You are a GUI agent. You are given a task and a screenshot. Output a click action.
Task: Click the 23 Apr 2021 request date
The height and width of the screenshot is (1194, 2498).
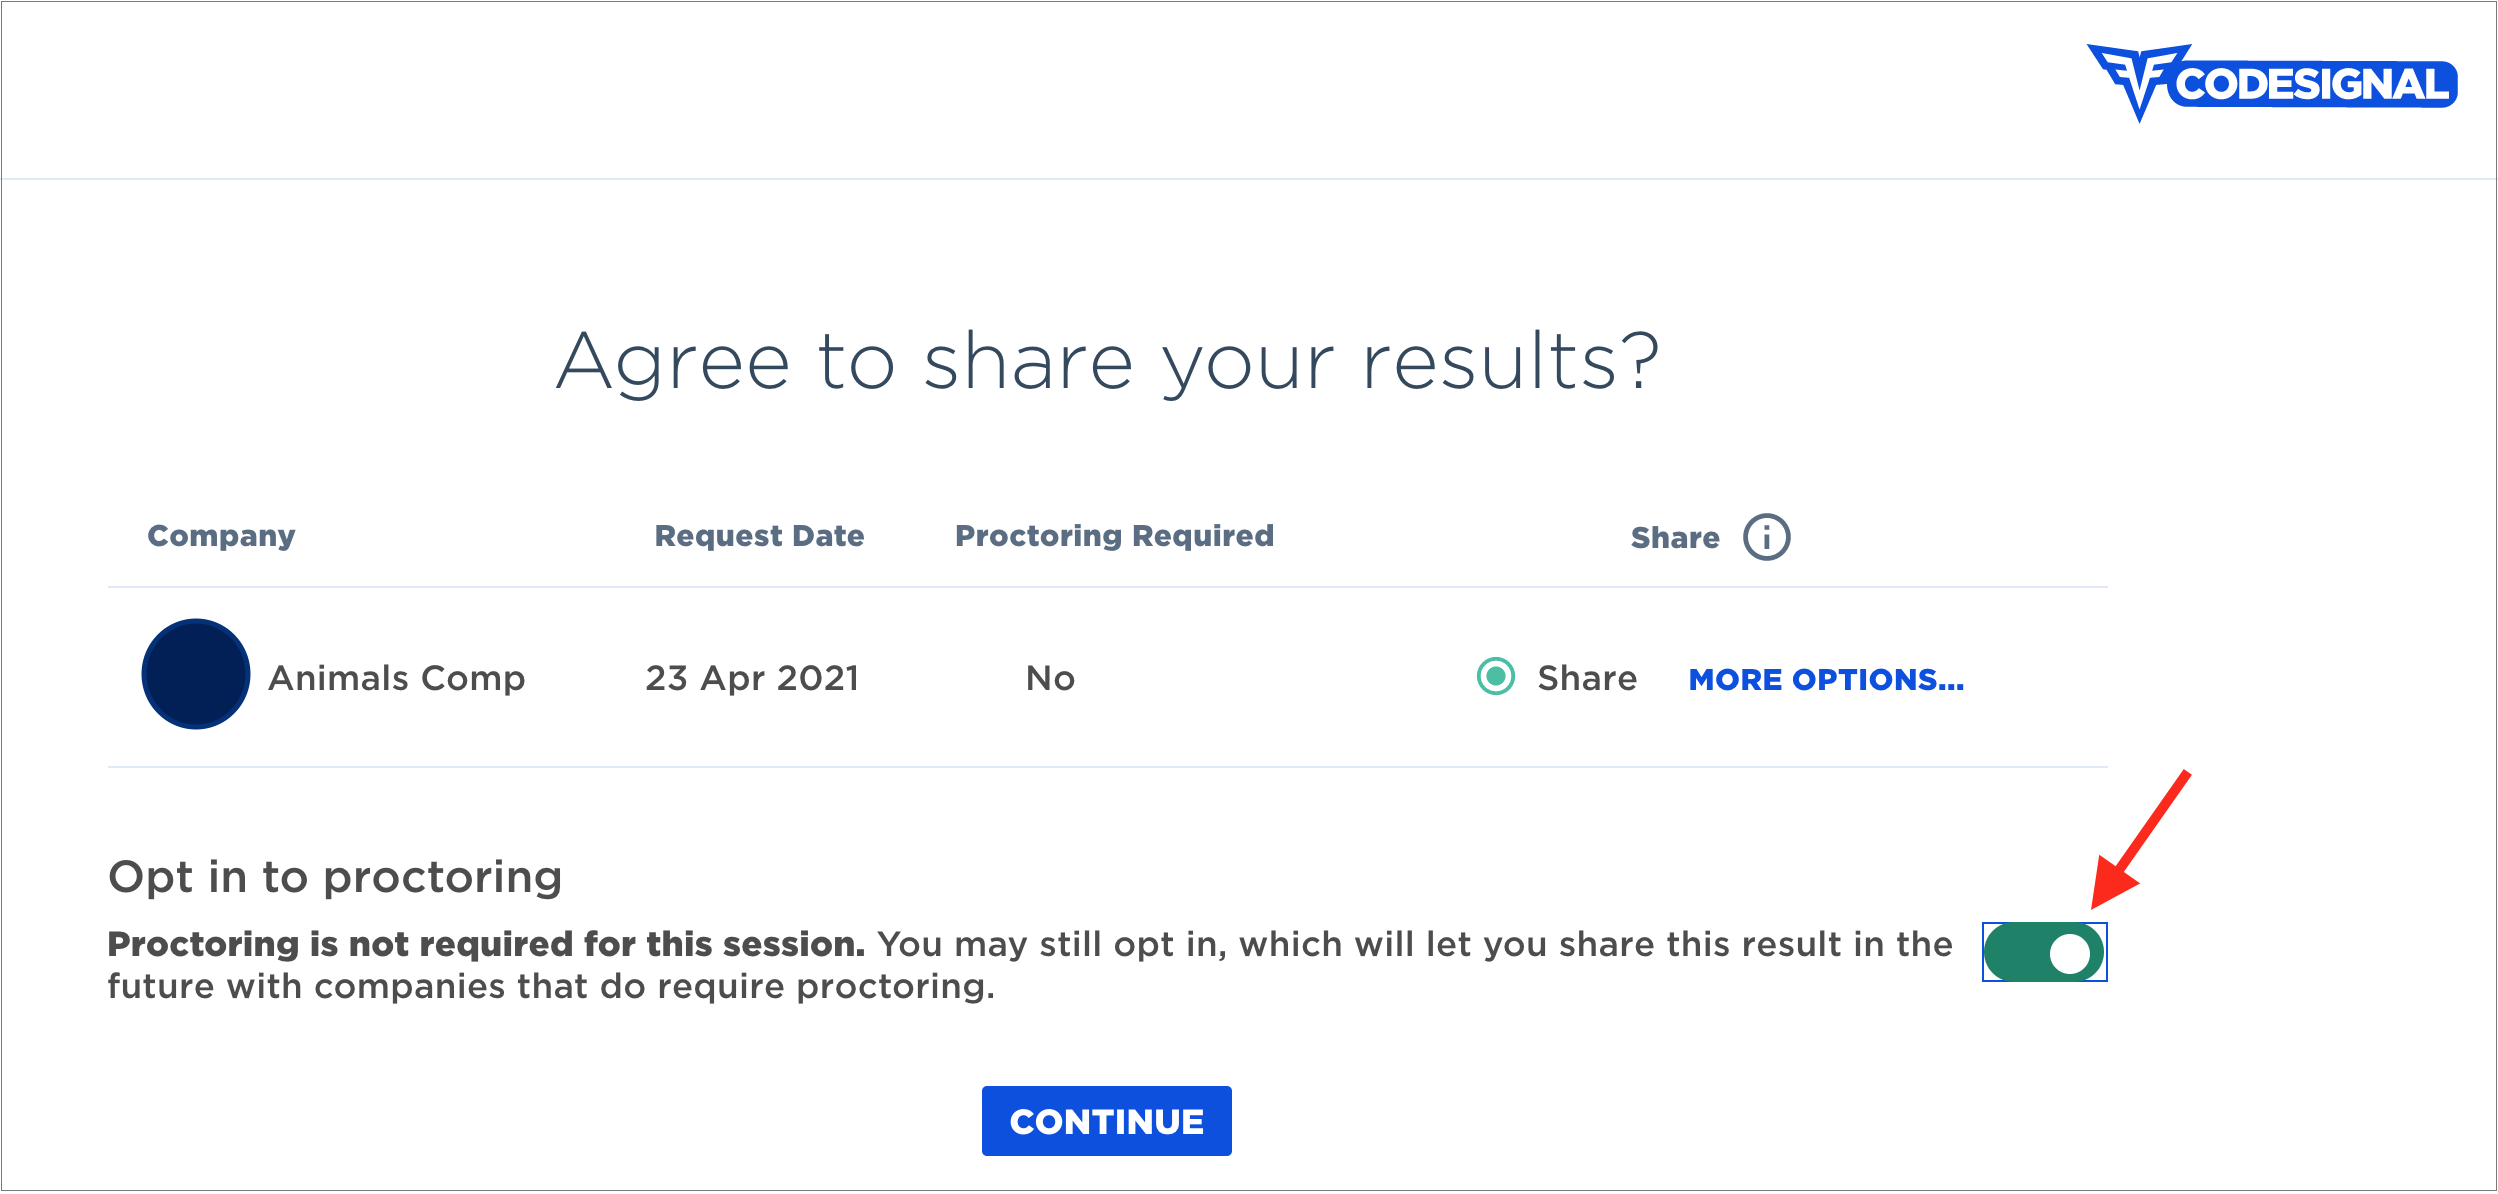point(752,678)
